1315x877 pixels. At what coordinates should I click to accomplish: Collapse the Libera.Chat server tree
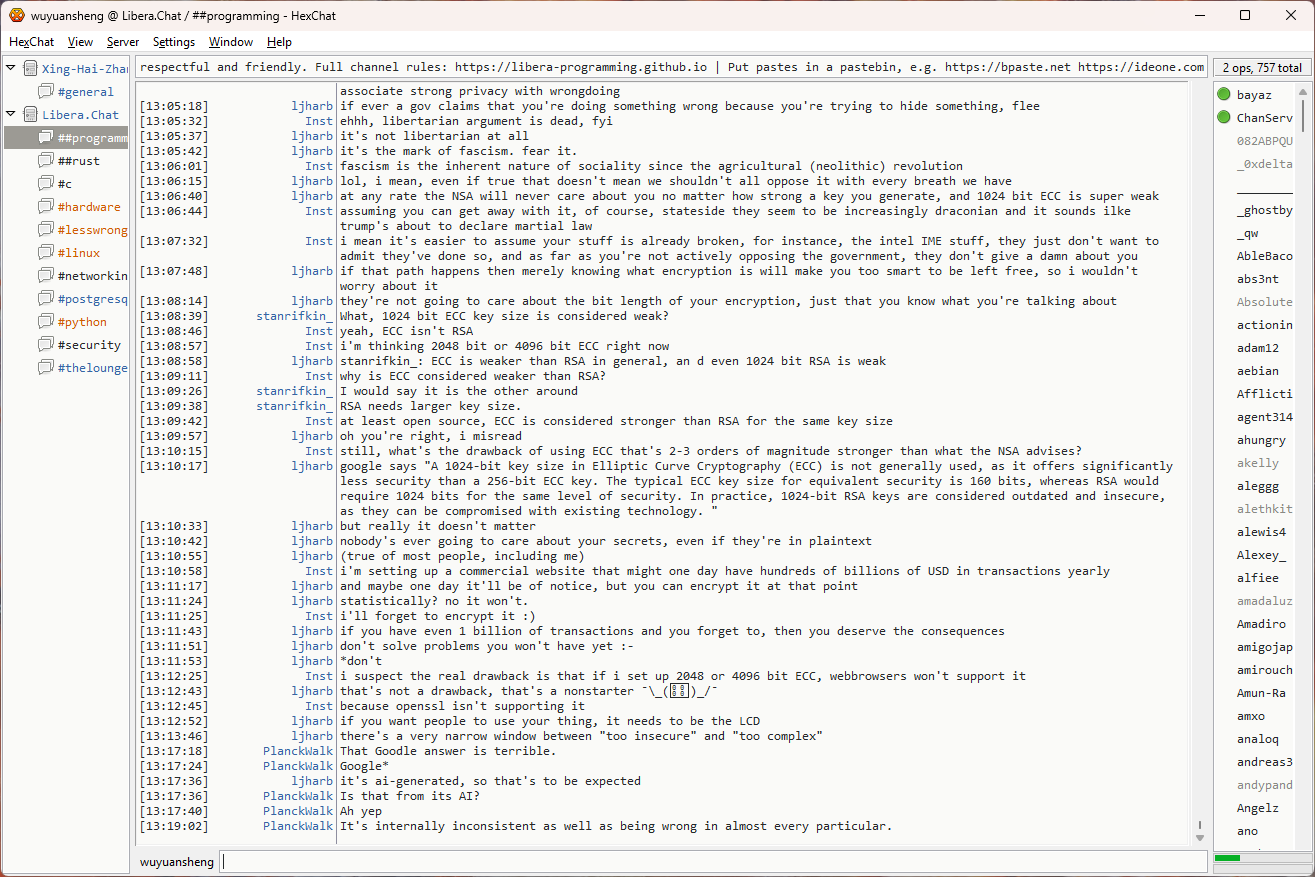tap(11, 115)
